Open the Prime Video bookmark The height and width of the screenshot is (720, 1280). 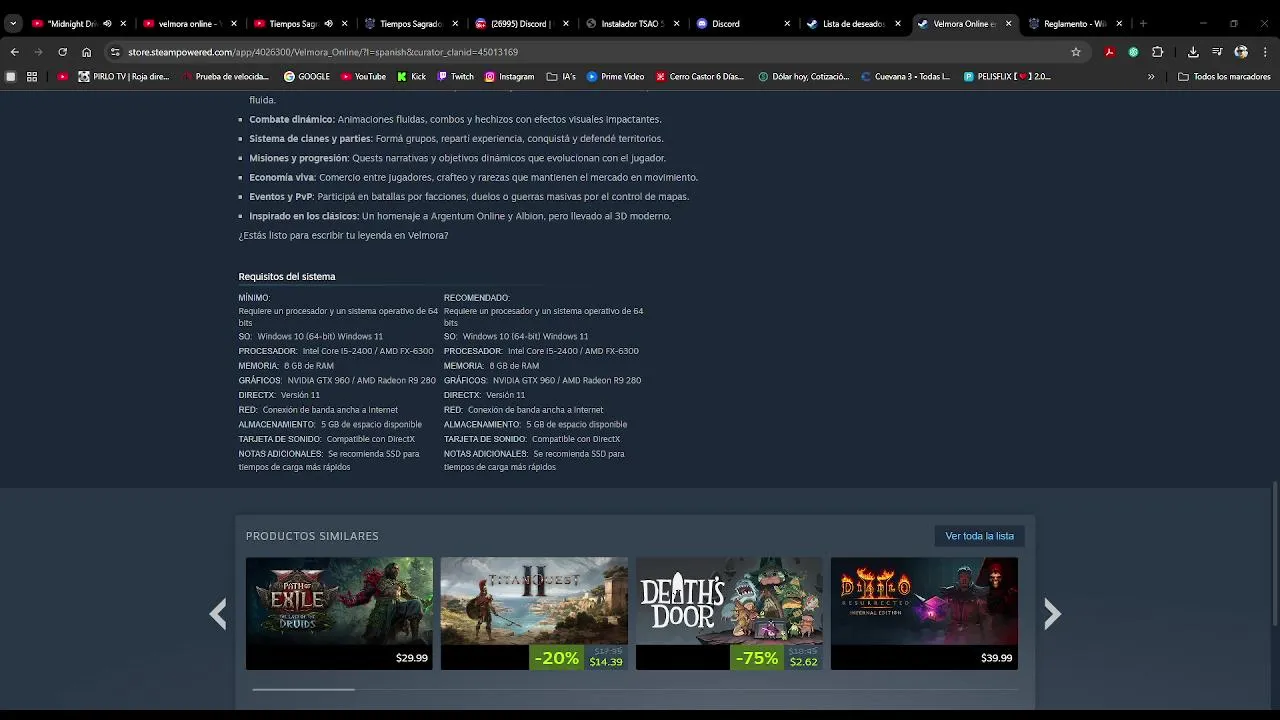point(616,76)
